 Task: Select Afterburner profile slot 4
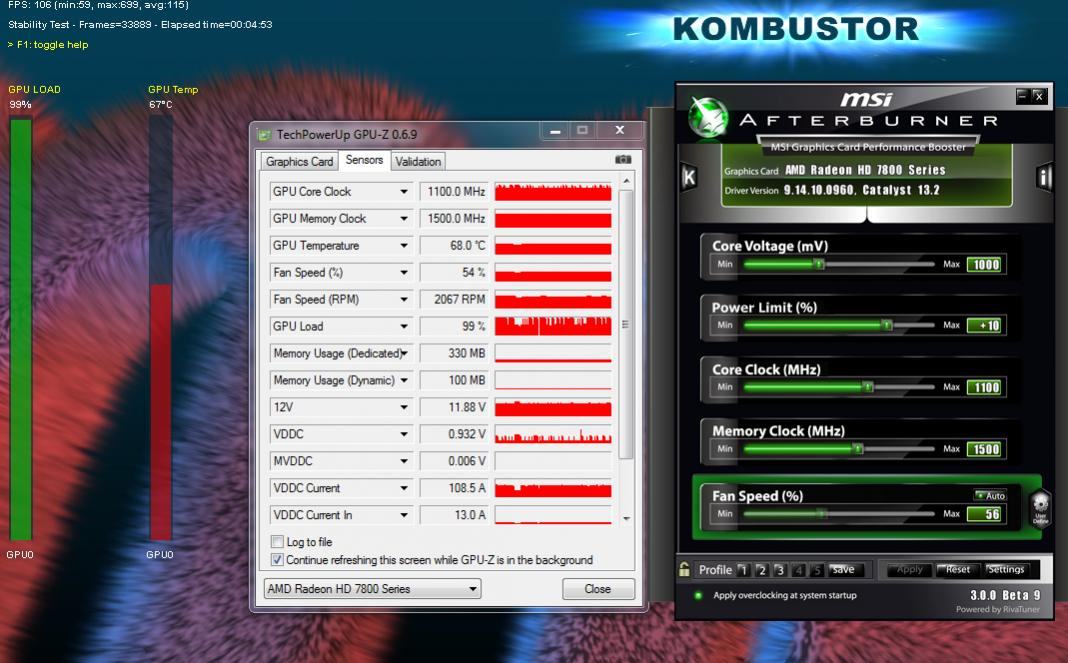click(798, 570)
